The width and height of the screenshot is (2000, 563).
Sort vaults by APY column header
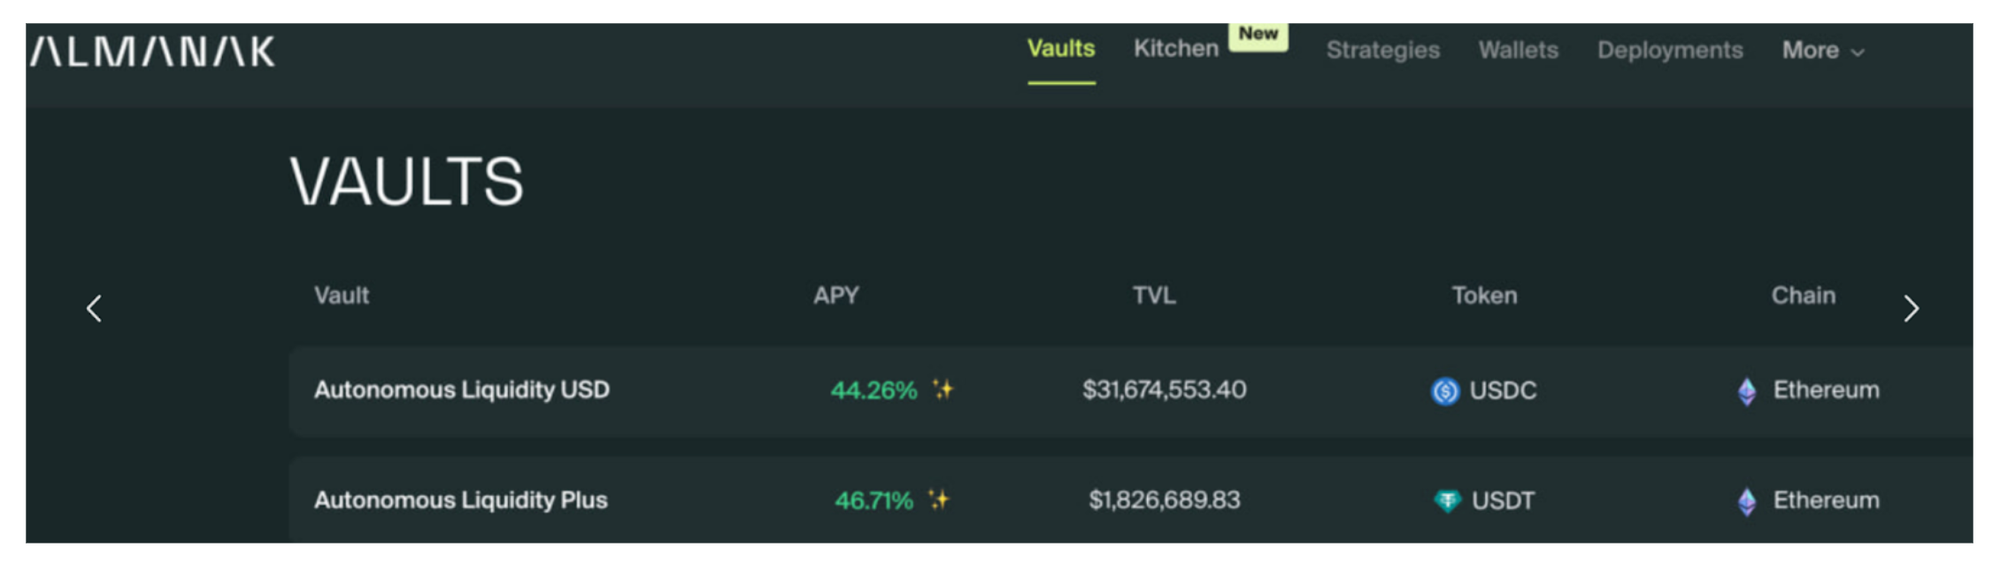tap(836, 295)
